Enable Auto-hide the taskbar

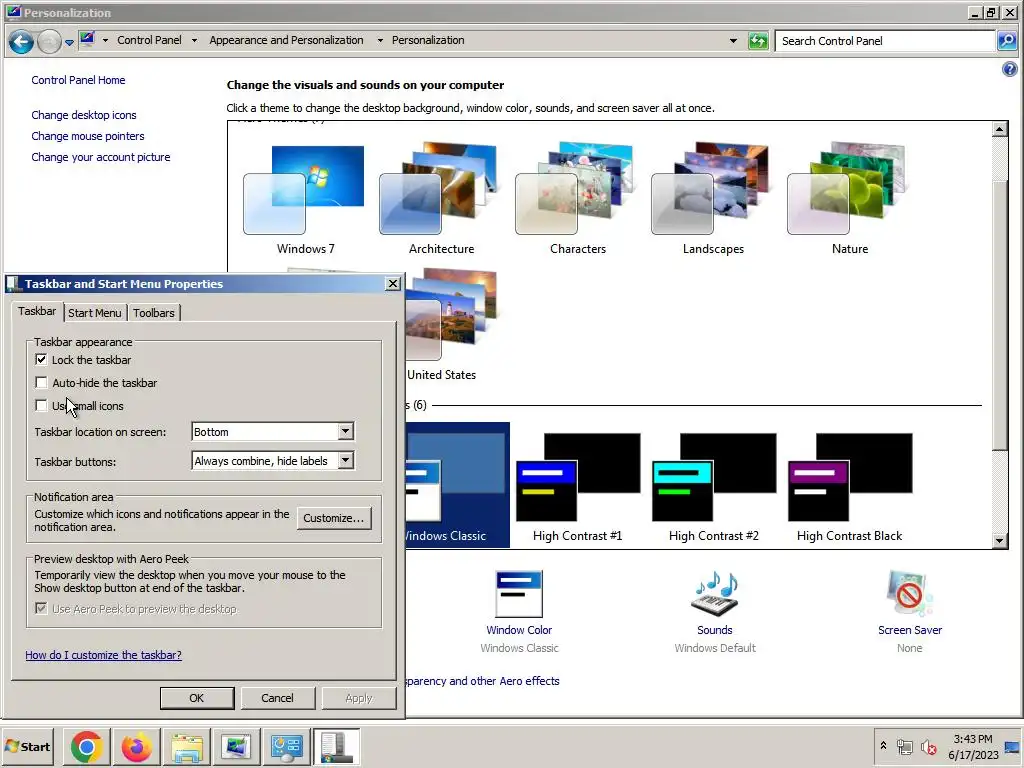point(41,383)
